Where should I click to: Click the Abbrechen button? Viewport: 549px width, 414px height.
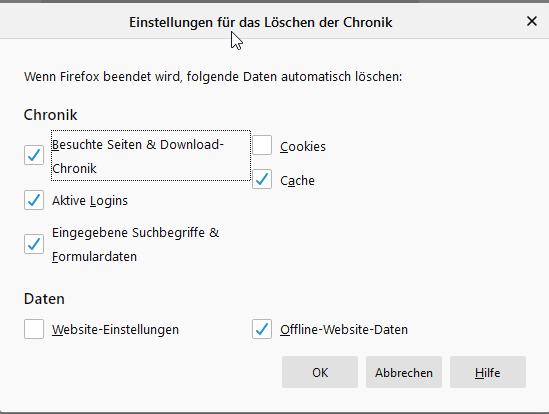click(x=404, y=372)
